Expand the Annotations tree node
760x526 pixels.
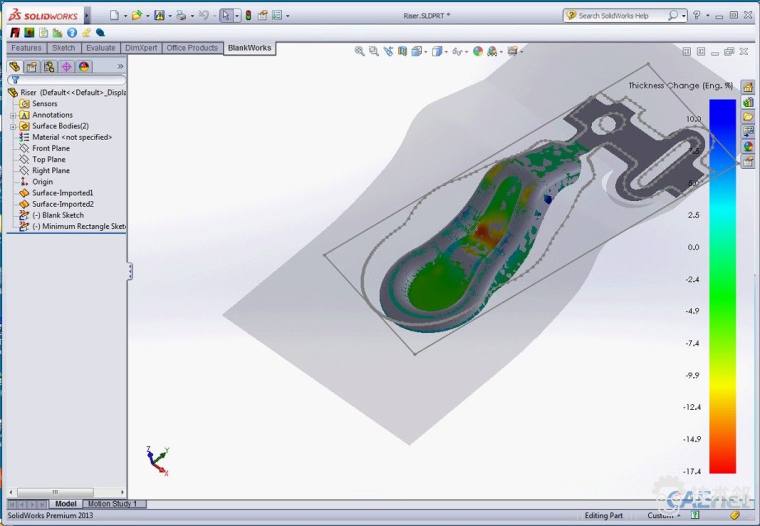tap(13, 115)
